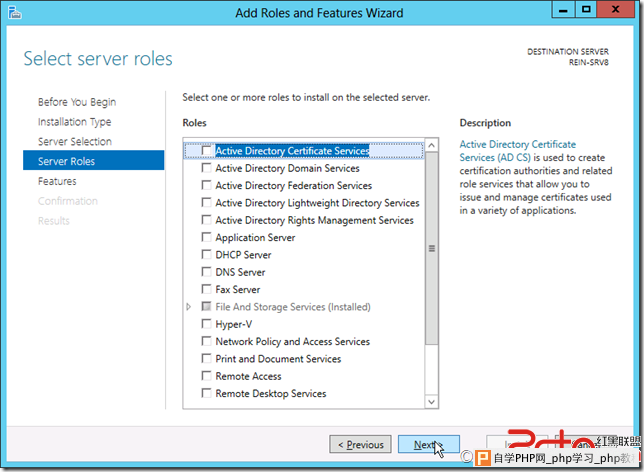Minimize the wizard window
Viewport: 644px width, 472px height.
(563, 10)
